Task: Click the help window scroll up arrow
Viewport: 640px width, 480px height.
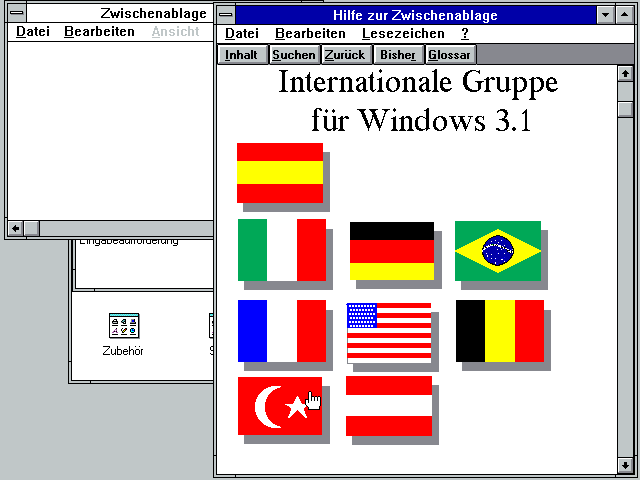Action: click(x=625, y=74)
